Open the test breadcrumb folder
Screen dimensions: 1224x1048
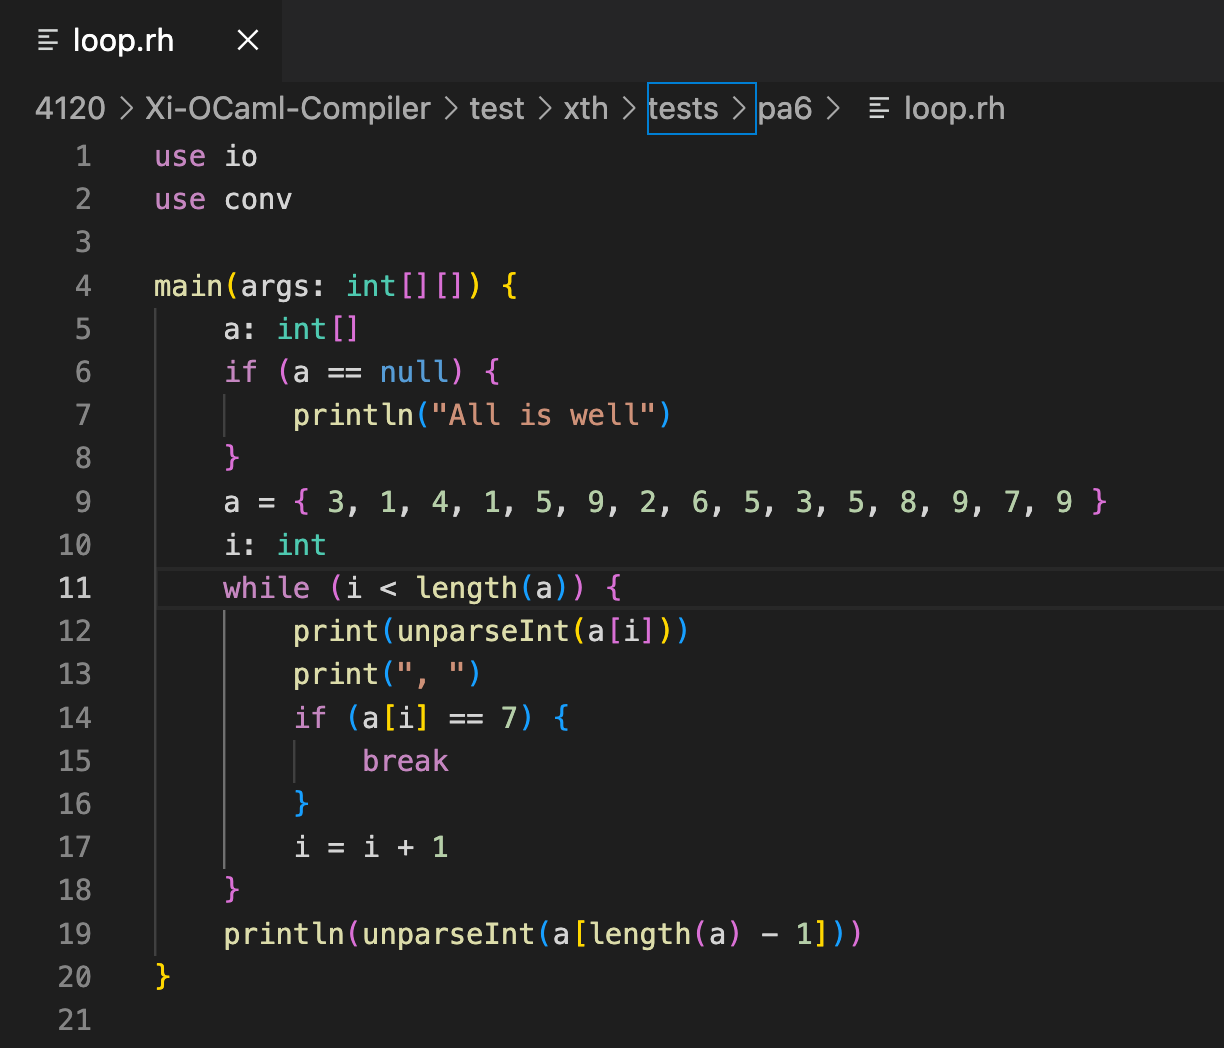497,108
